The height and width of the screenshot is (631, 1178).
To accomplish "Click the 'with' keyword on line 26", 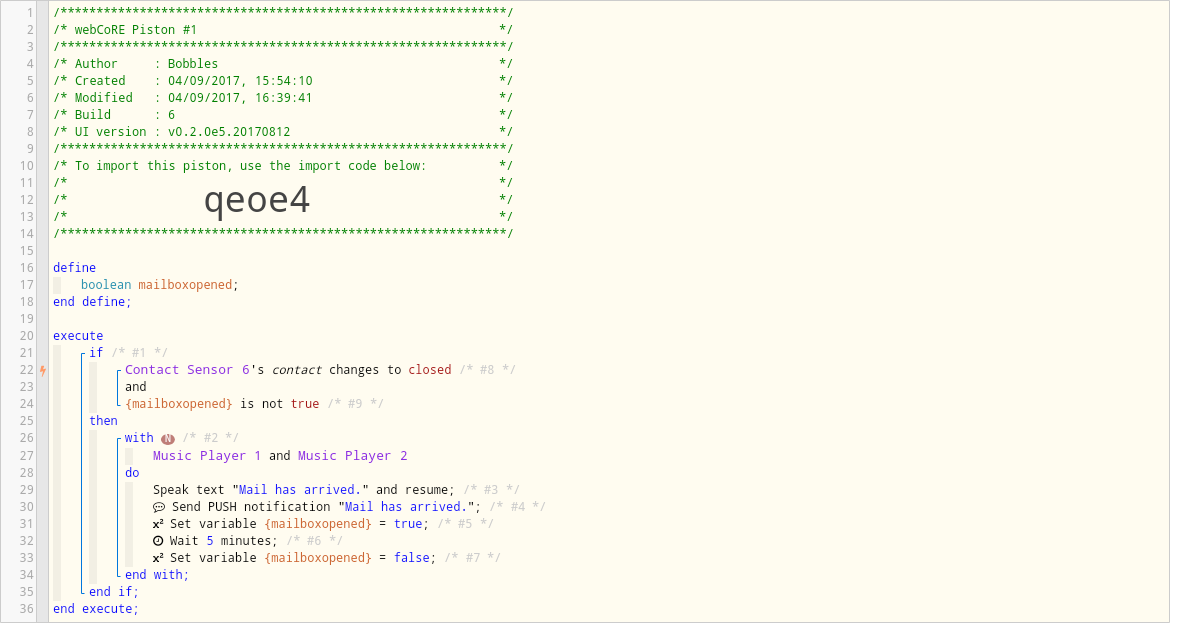I will coord(139,439).
